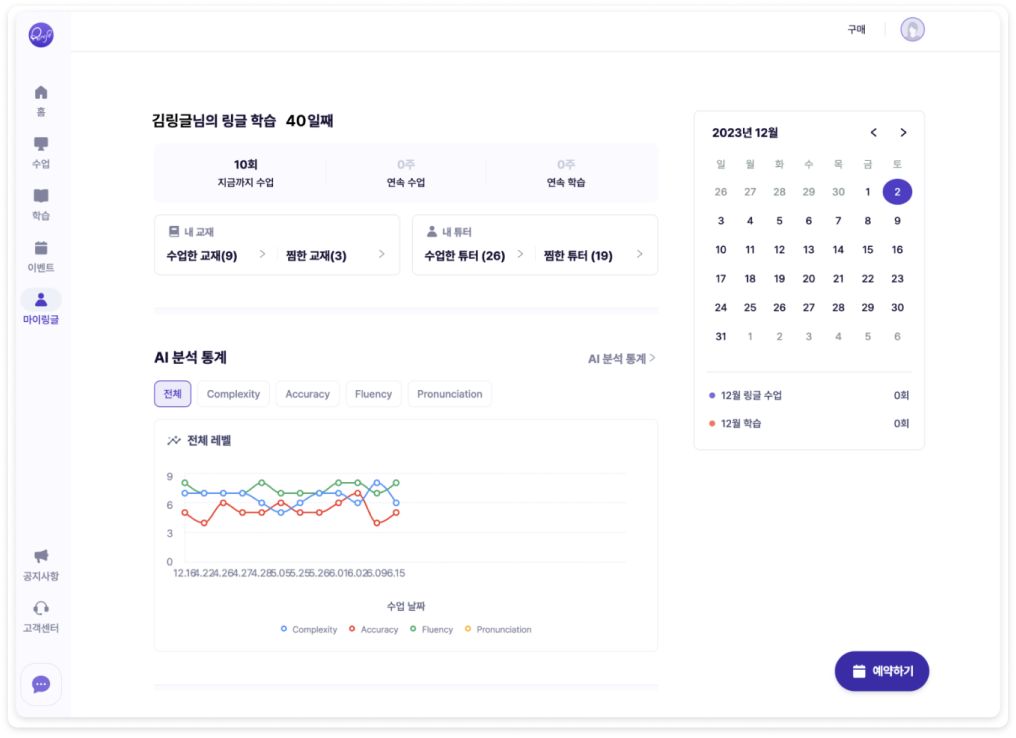Select December 2 on the calendar
The width and height of the screenshot is (1016, 738).
[897, 192]
